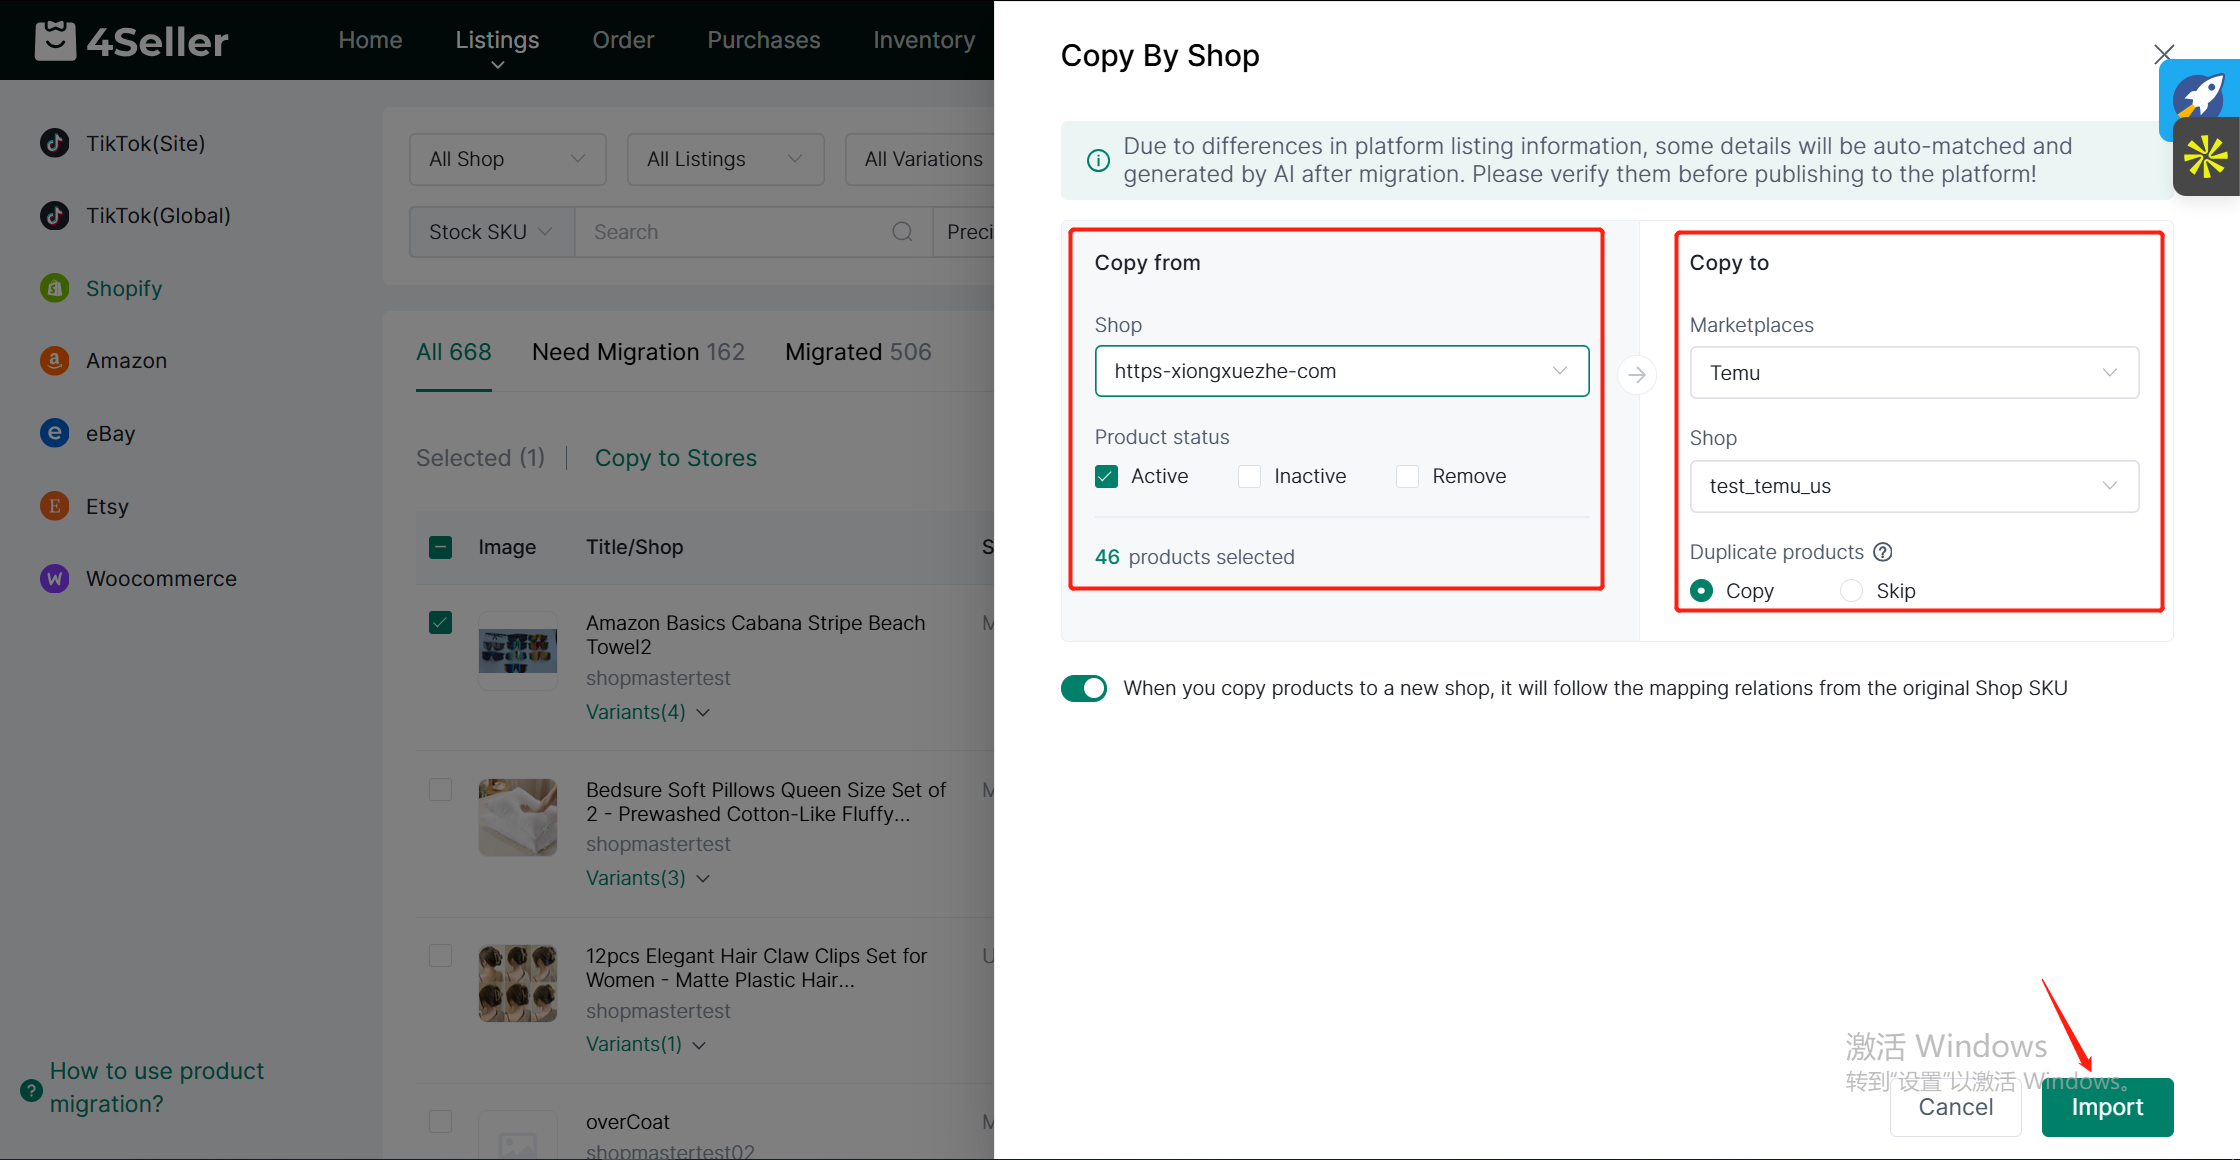Select the Shopify platform icon
The image size is (2240, 1160).
(x=55, y=288)
